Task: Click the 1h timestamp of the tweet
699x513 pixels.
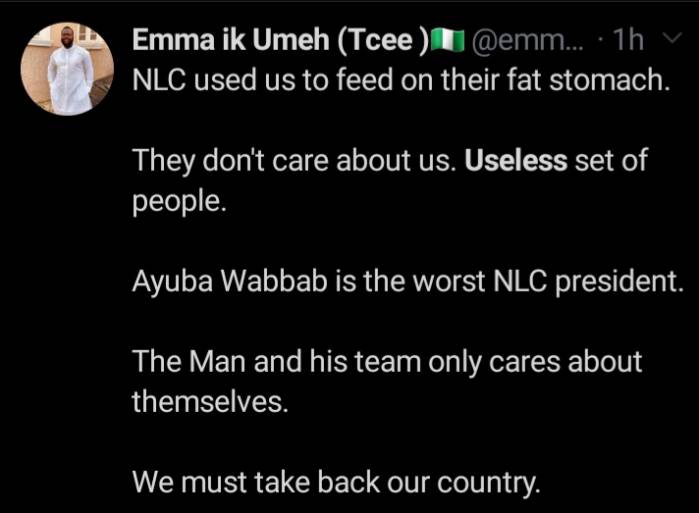Action: (x=628, y=40)
